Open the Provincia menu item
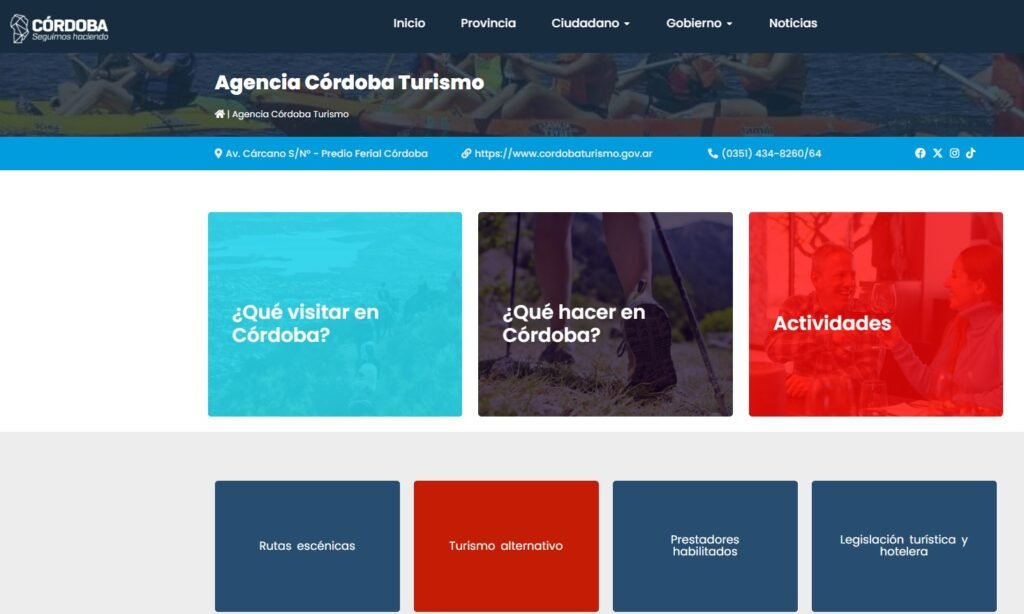 coord(488,24)
